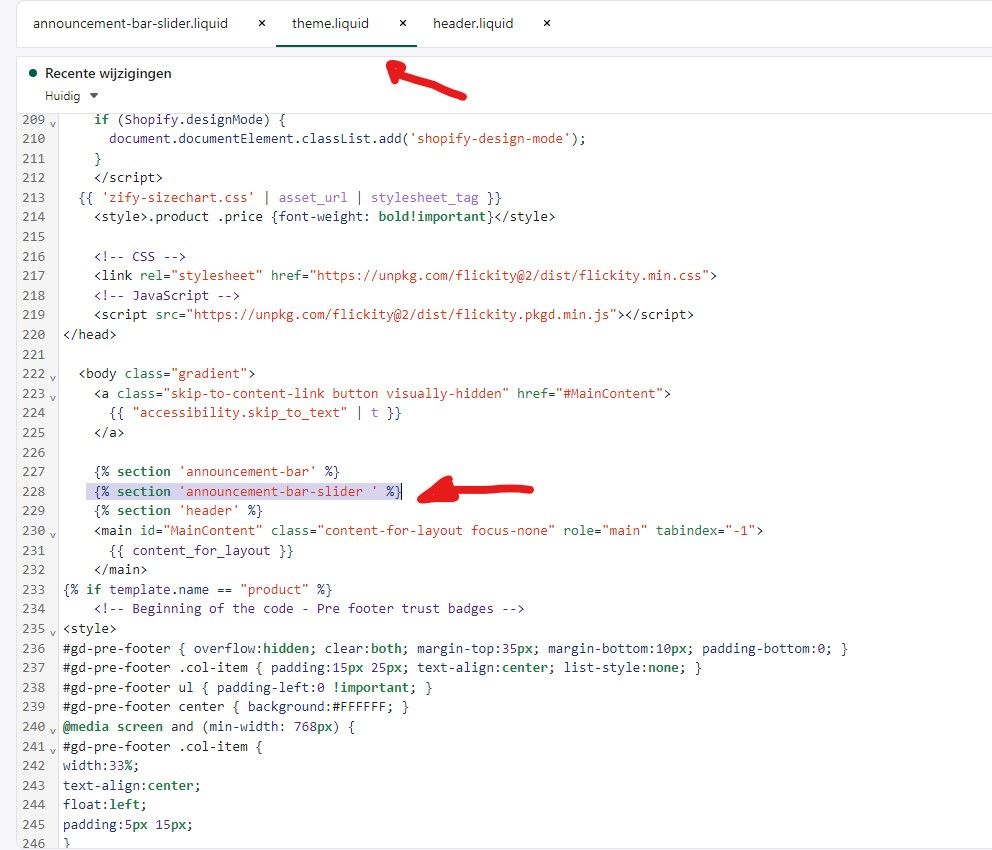Close the announcement-bar-slider.liquid tab

[x=261, y=23]
